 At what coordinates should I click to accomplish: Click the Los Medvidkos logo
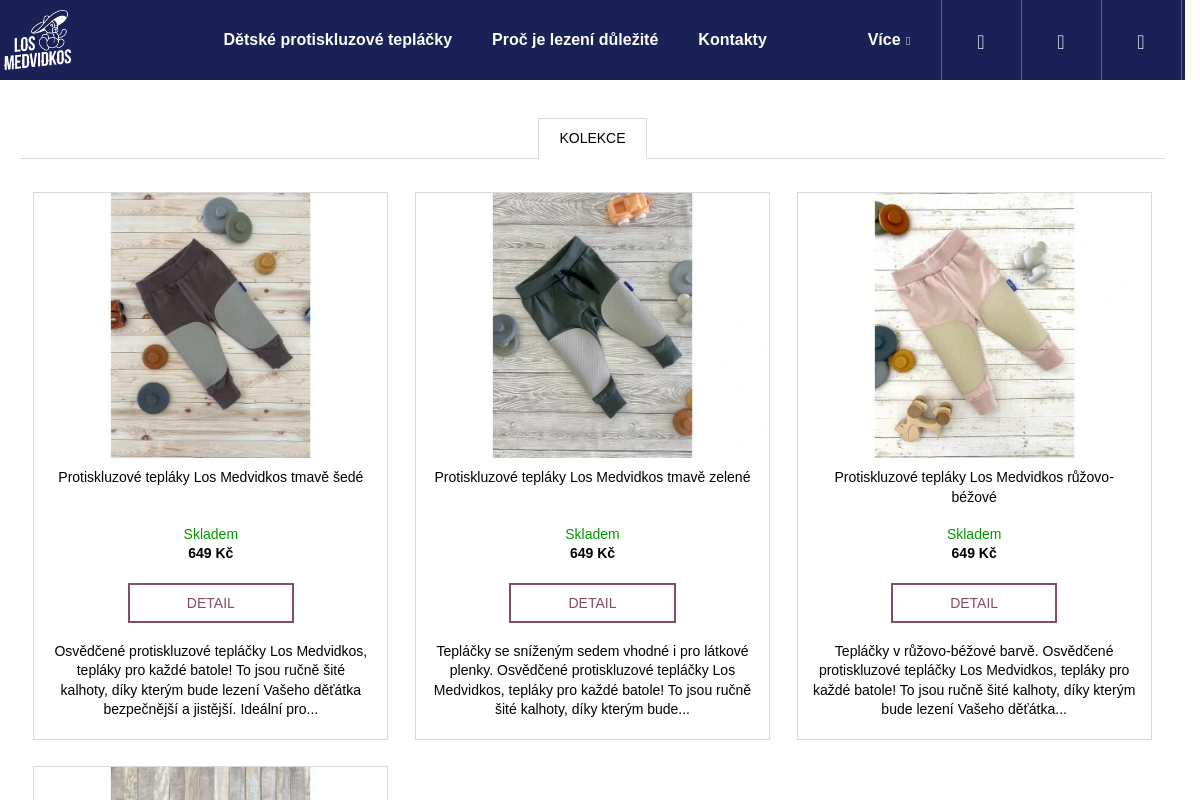pyautogui.click(x=38, y=40)
